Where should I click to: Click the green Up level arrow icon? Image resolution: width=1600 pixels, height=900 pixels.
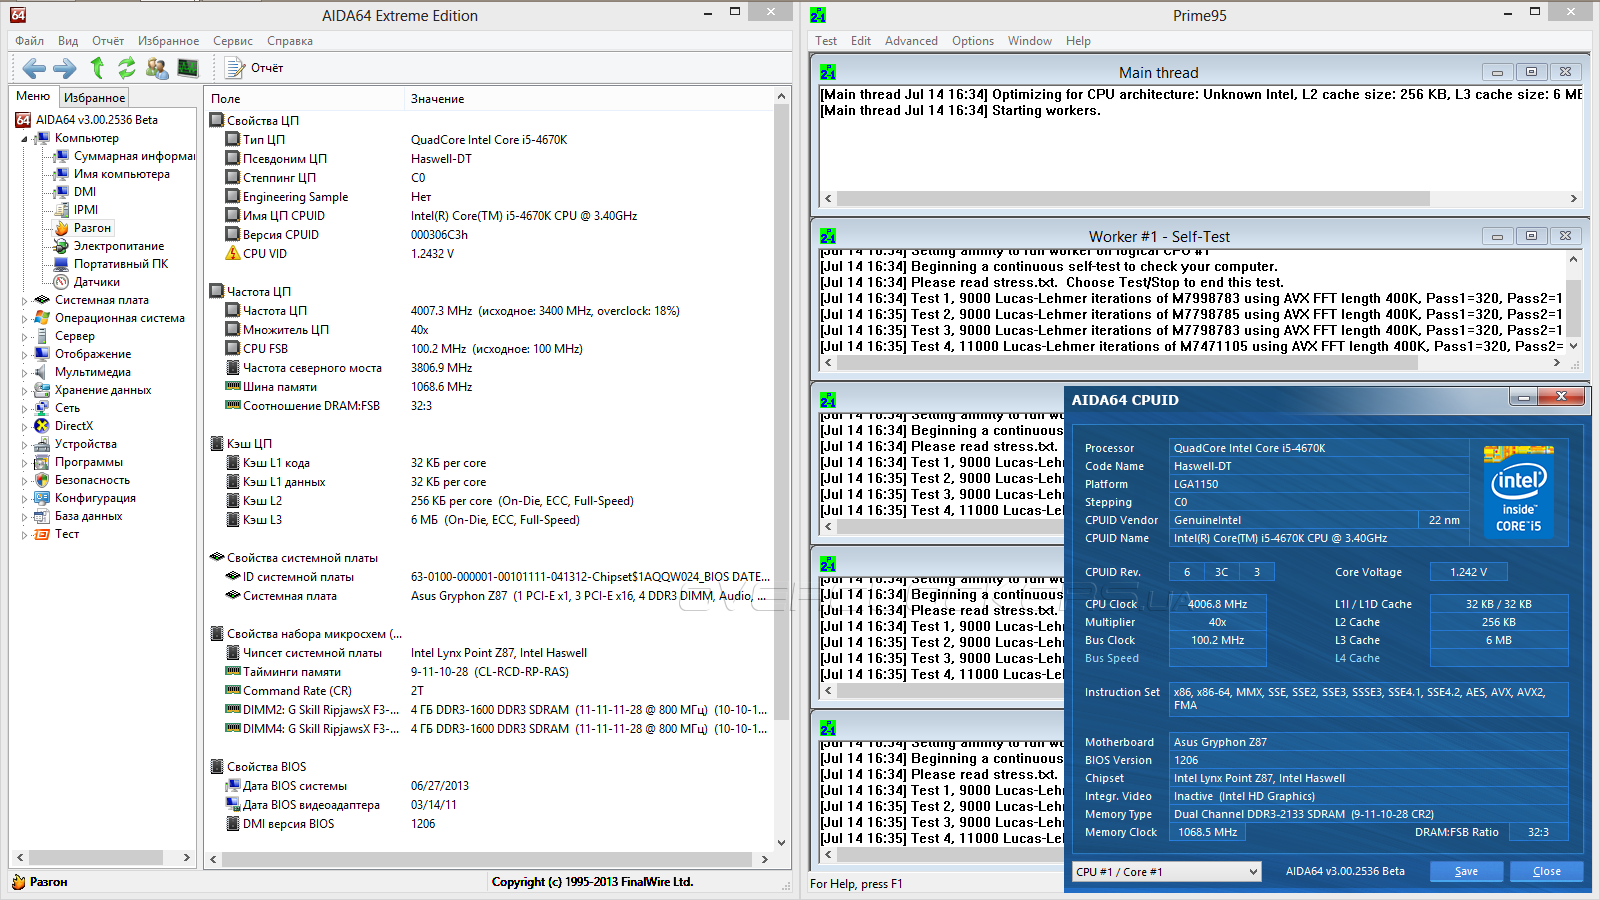coord(97,68)
